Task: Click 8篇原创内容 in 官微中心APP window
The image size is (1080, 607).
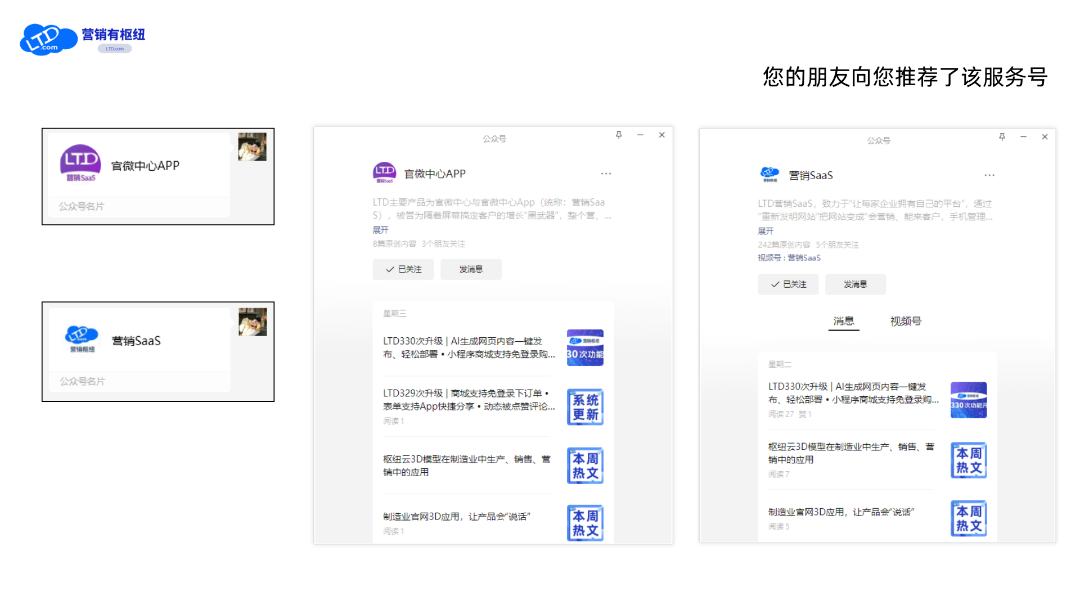Action: click(395, 244)
